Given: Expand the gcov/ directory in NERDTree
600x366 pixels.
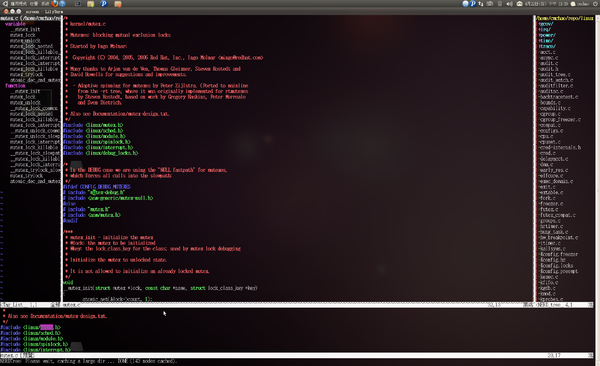Looking at the screenshot, I should click(546, 24).
